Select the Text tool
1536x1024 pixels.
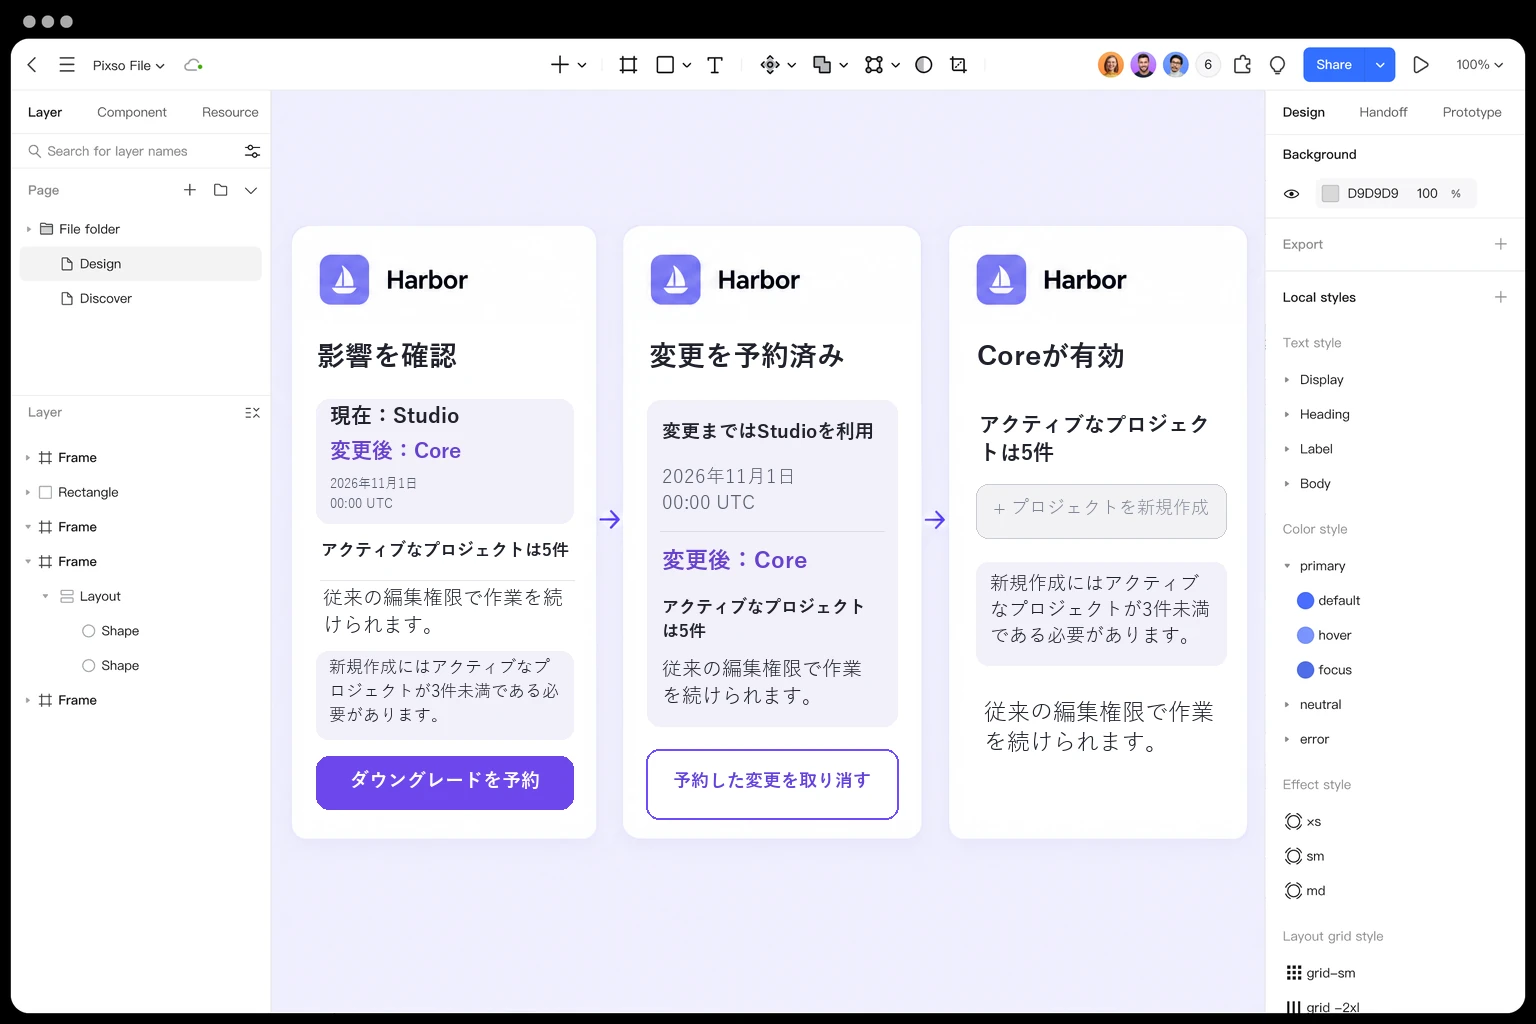(x=715, y=65)
